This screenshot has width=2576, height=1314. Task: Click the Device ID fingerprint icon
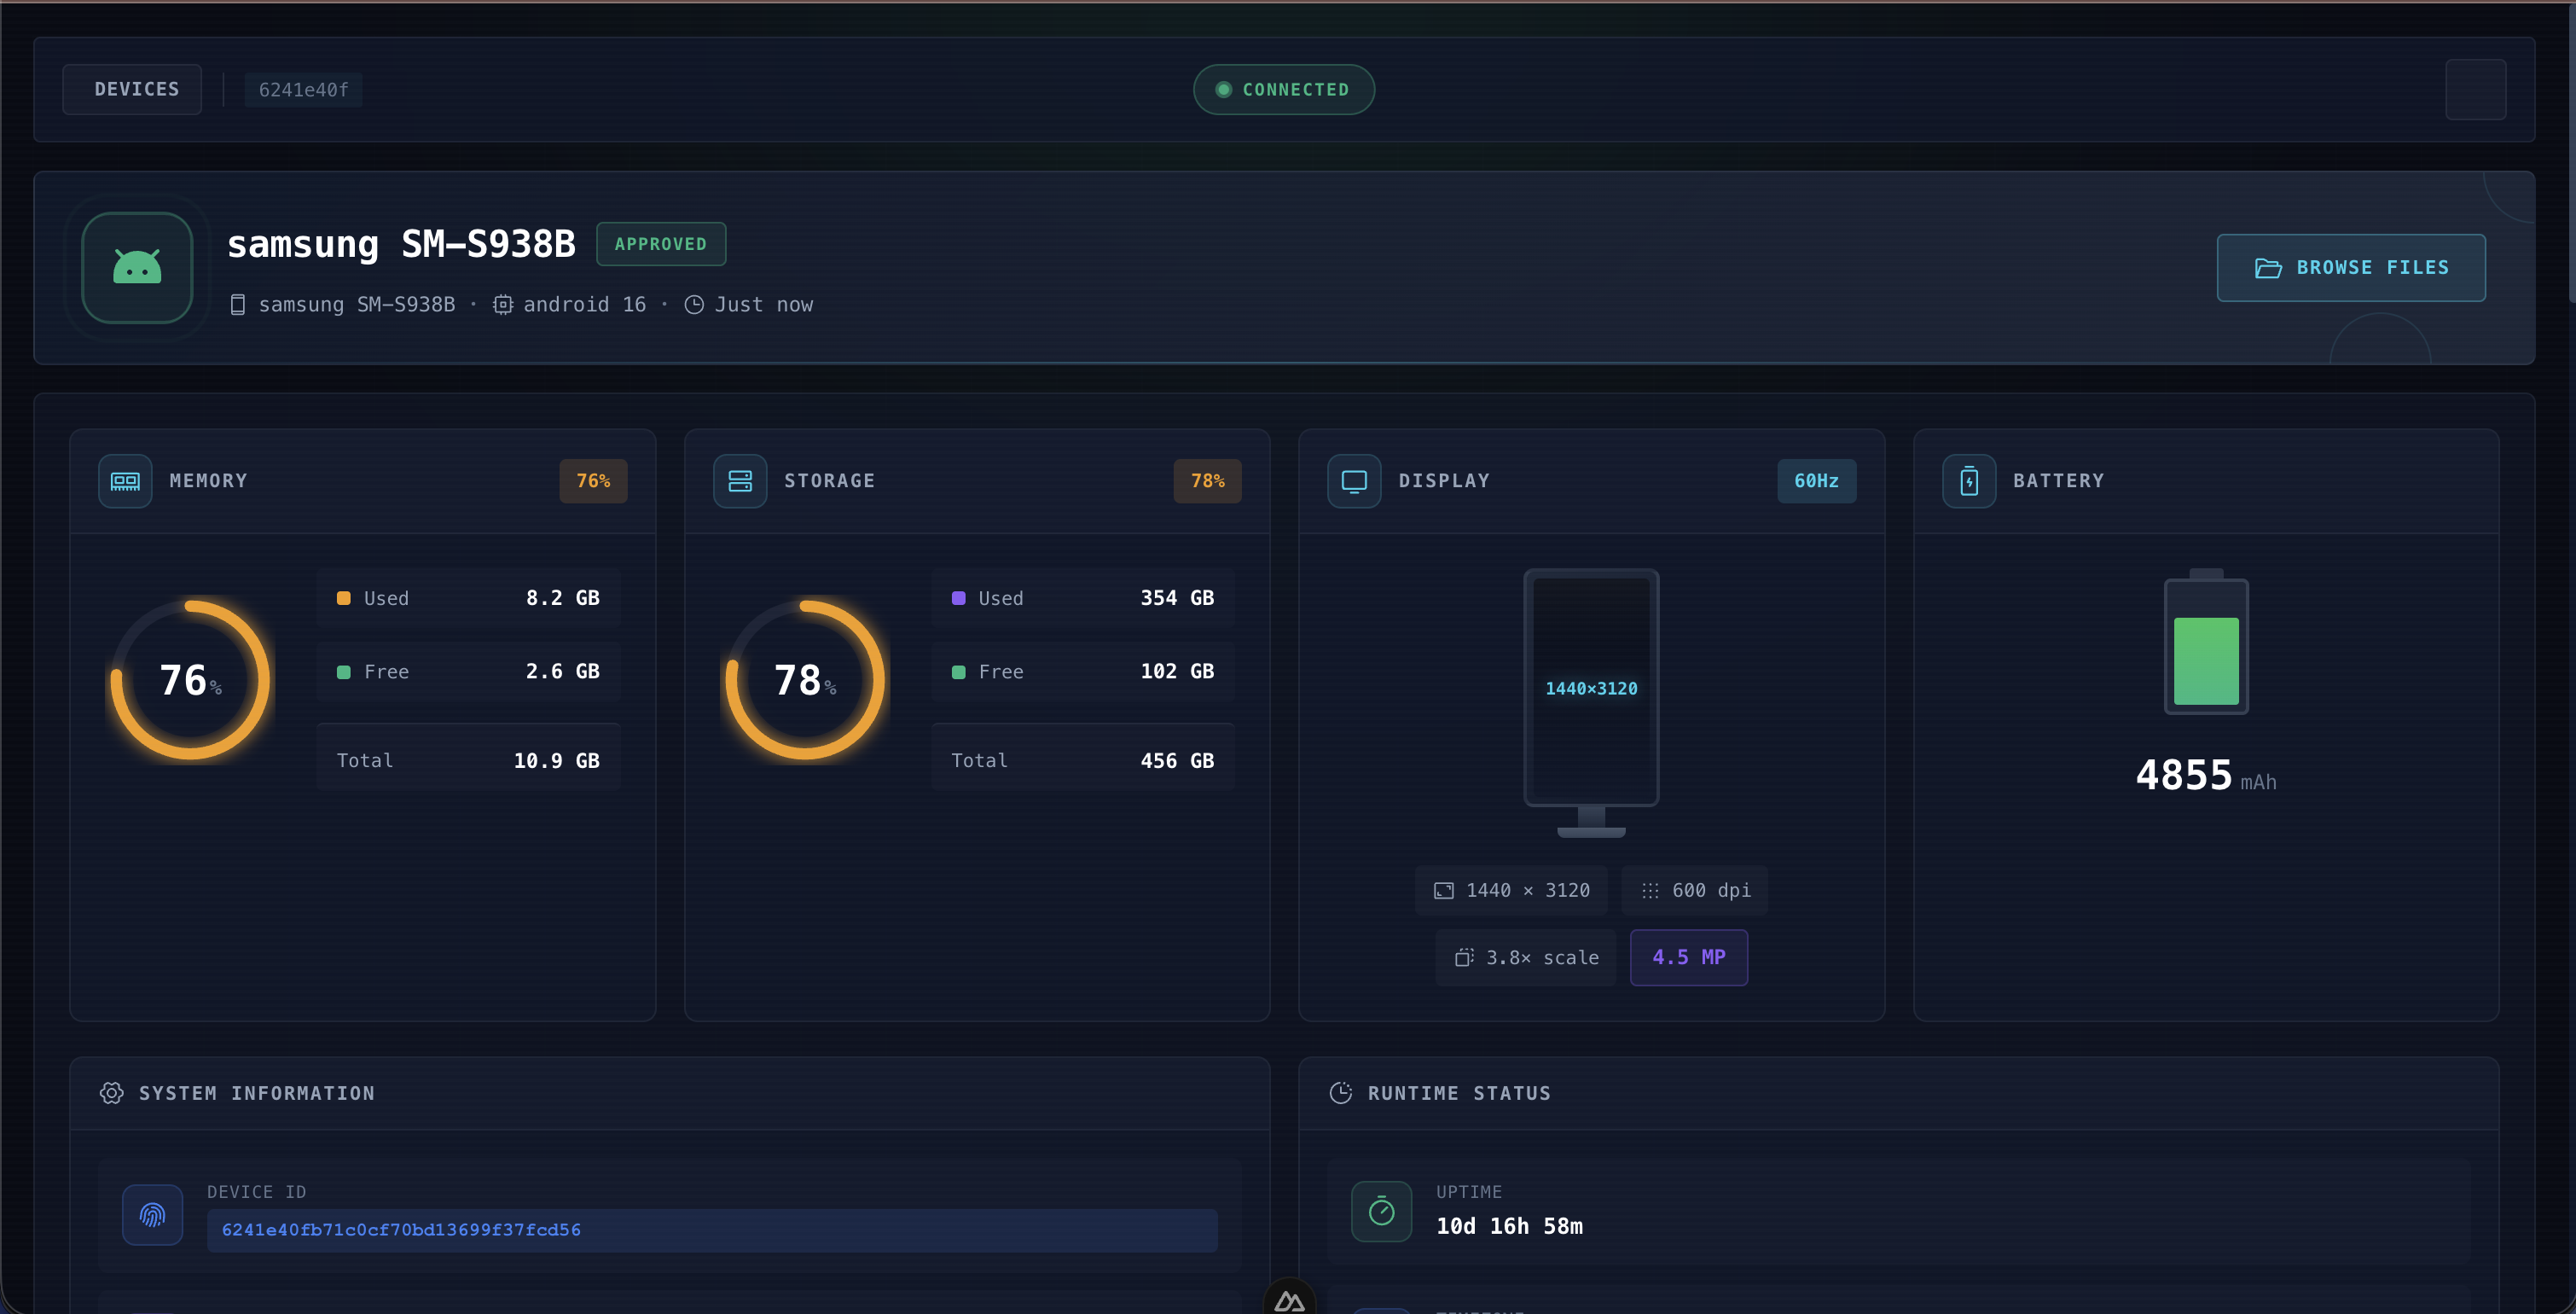point(152,1215)
